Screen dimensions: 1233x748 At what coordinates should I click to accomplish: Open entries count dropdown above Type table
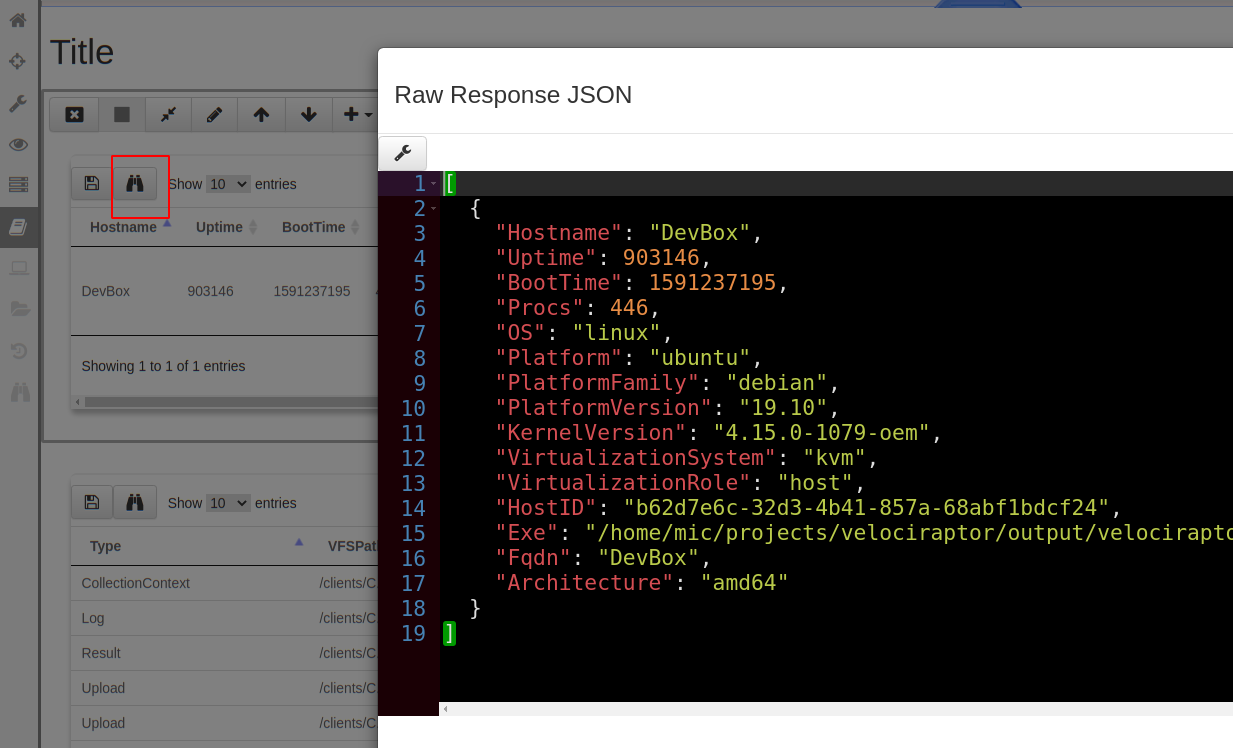pyautogui.click(x=228, y=503)
